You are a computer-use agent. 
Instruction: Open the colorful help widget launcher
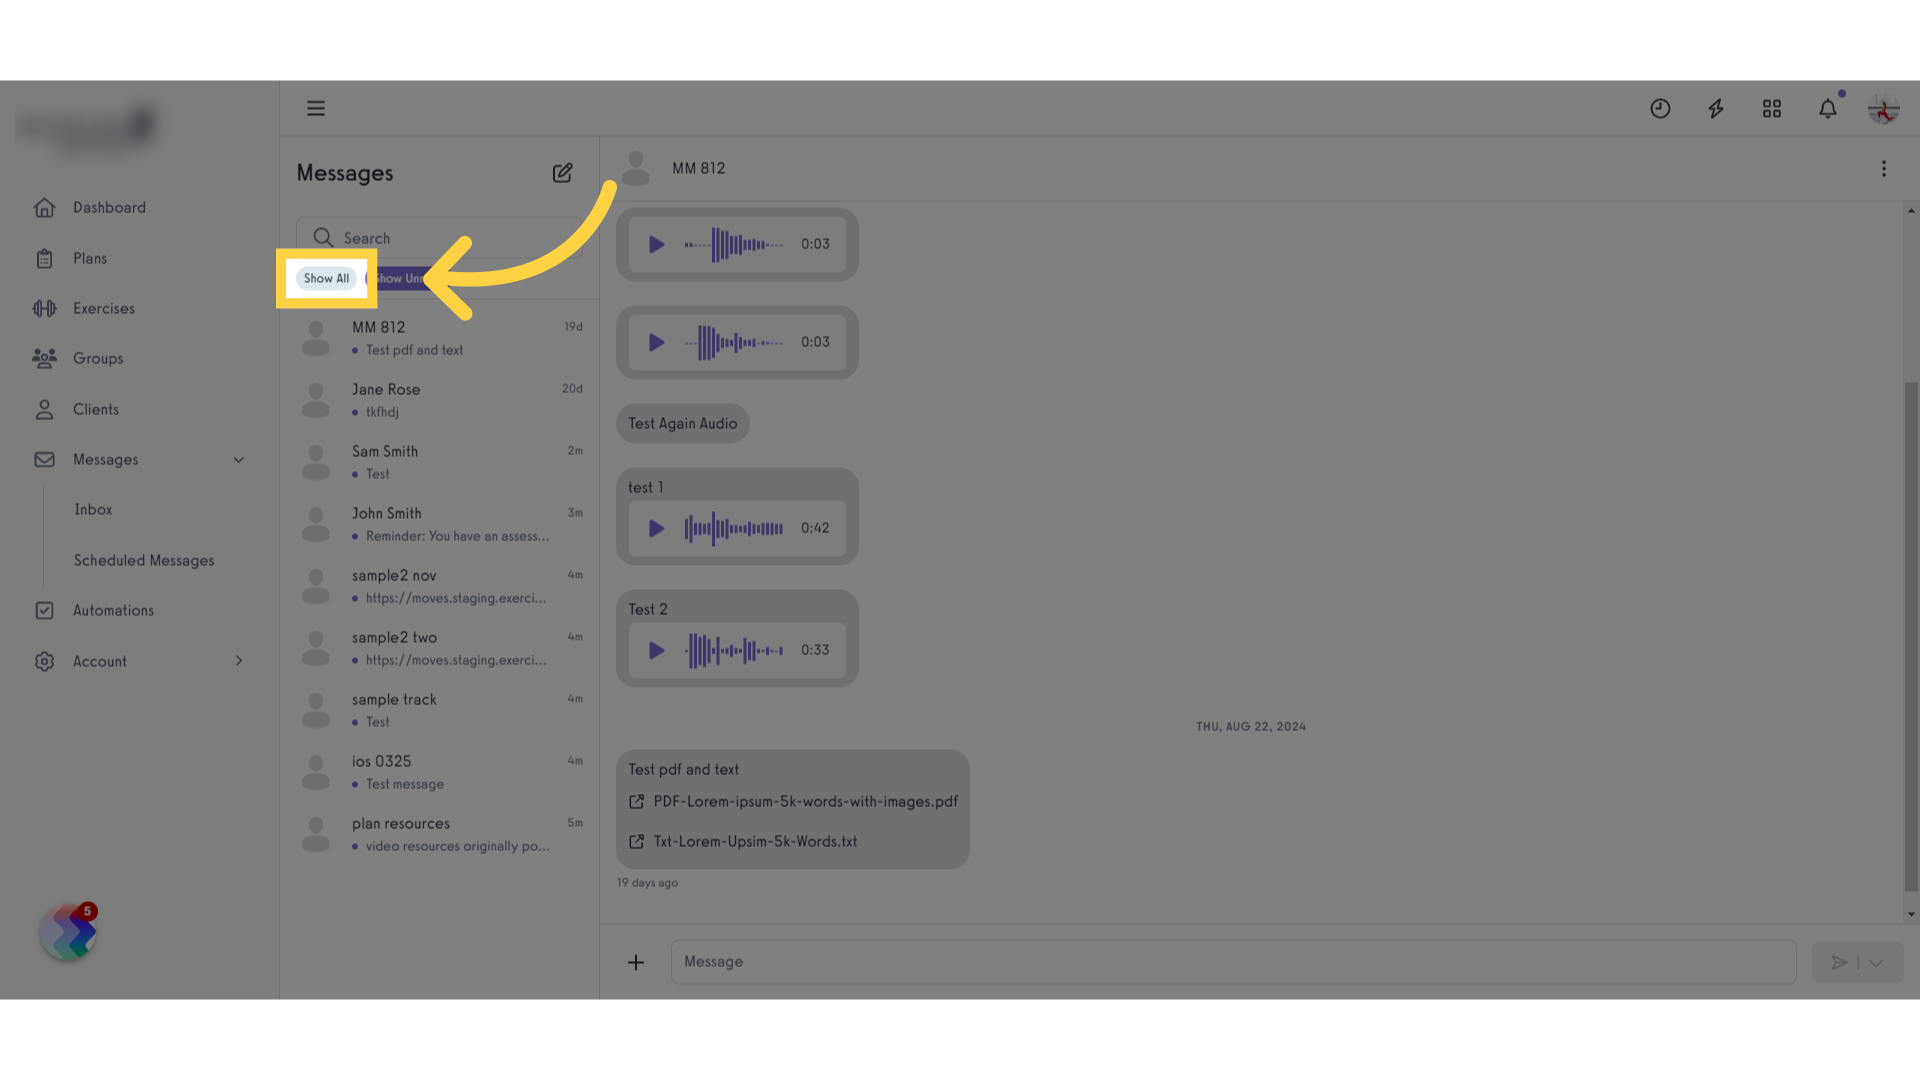(68, 933)
